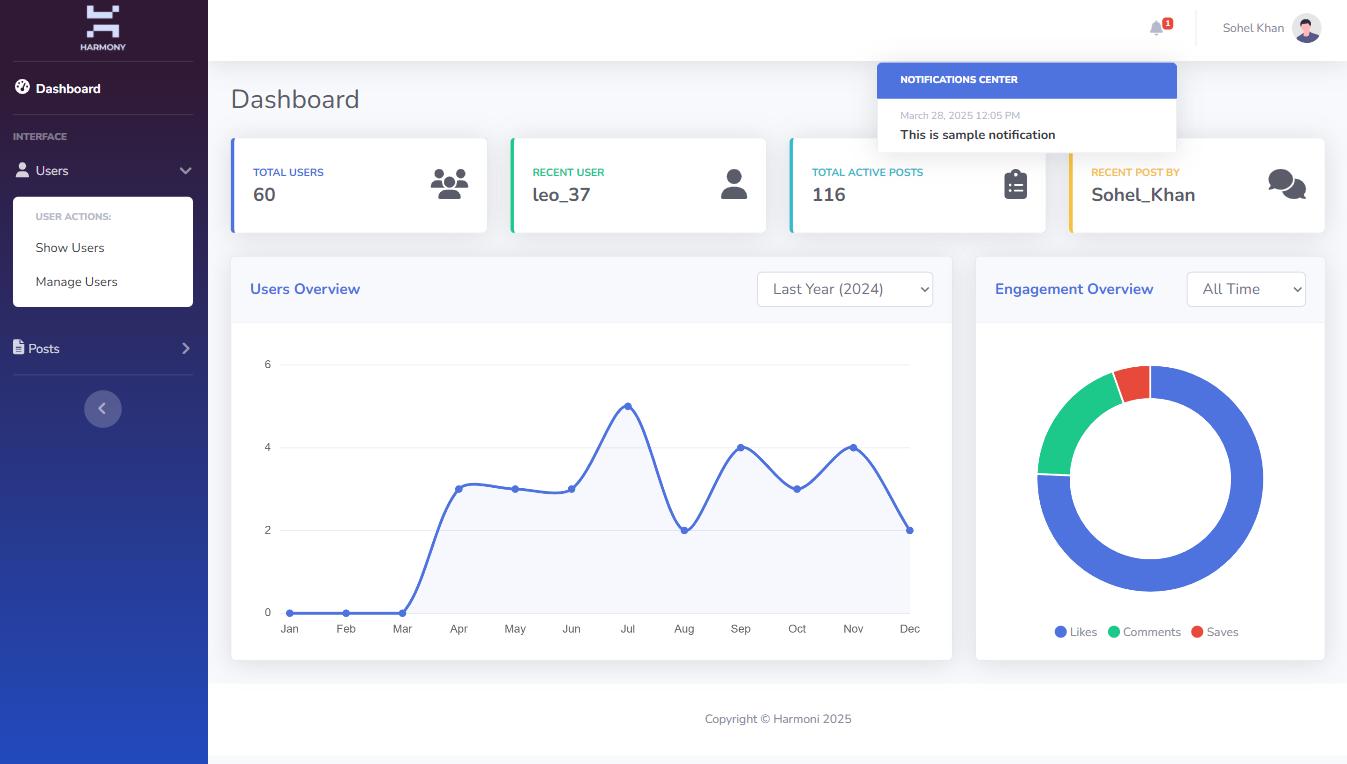Toggle Comments legend in Engagement Overview
The image size is (1347, 764).
[1144, 632]
